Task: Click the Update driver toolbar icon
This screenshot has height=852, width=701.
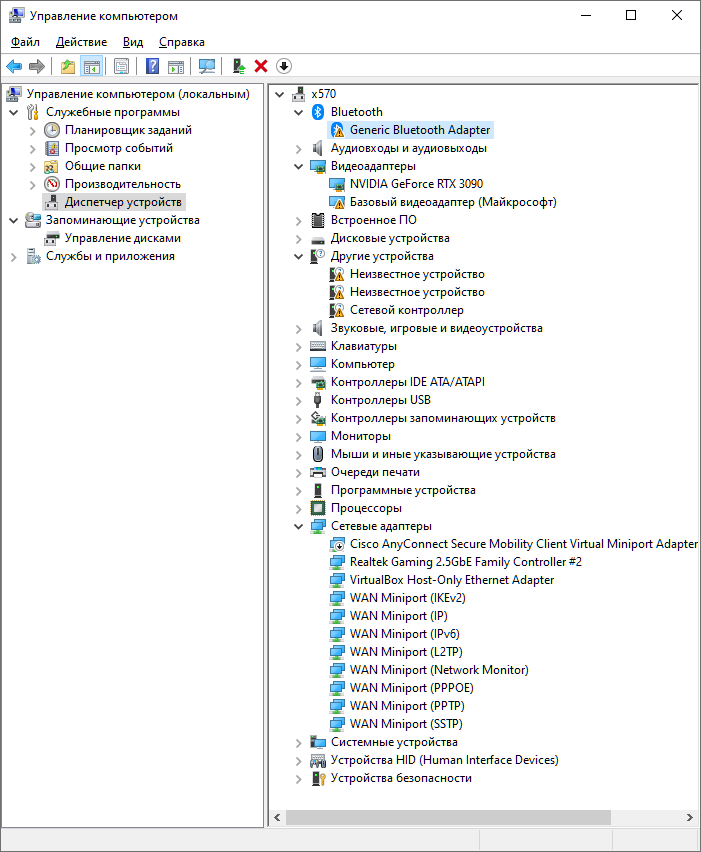Action: (239, 66)
